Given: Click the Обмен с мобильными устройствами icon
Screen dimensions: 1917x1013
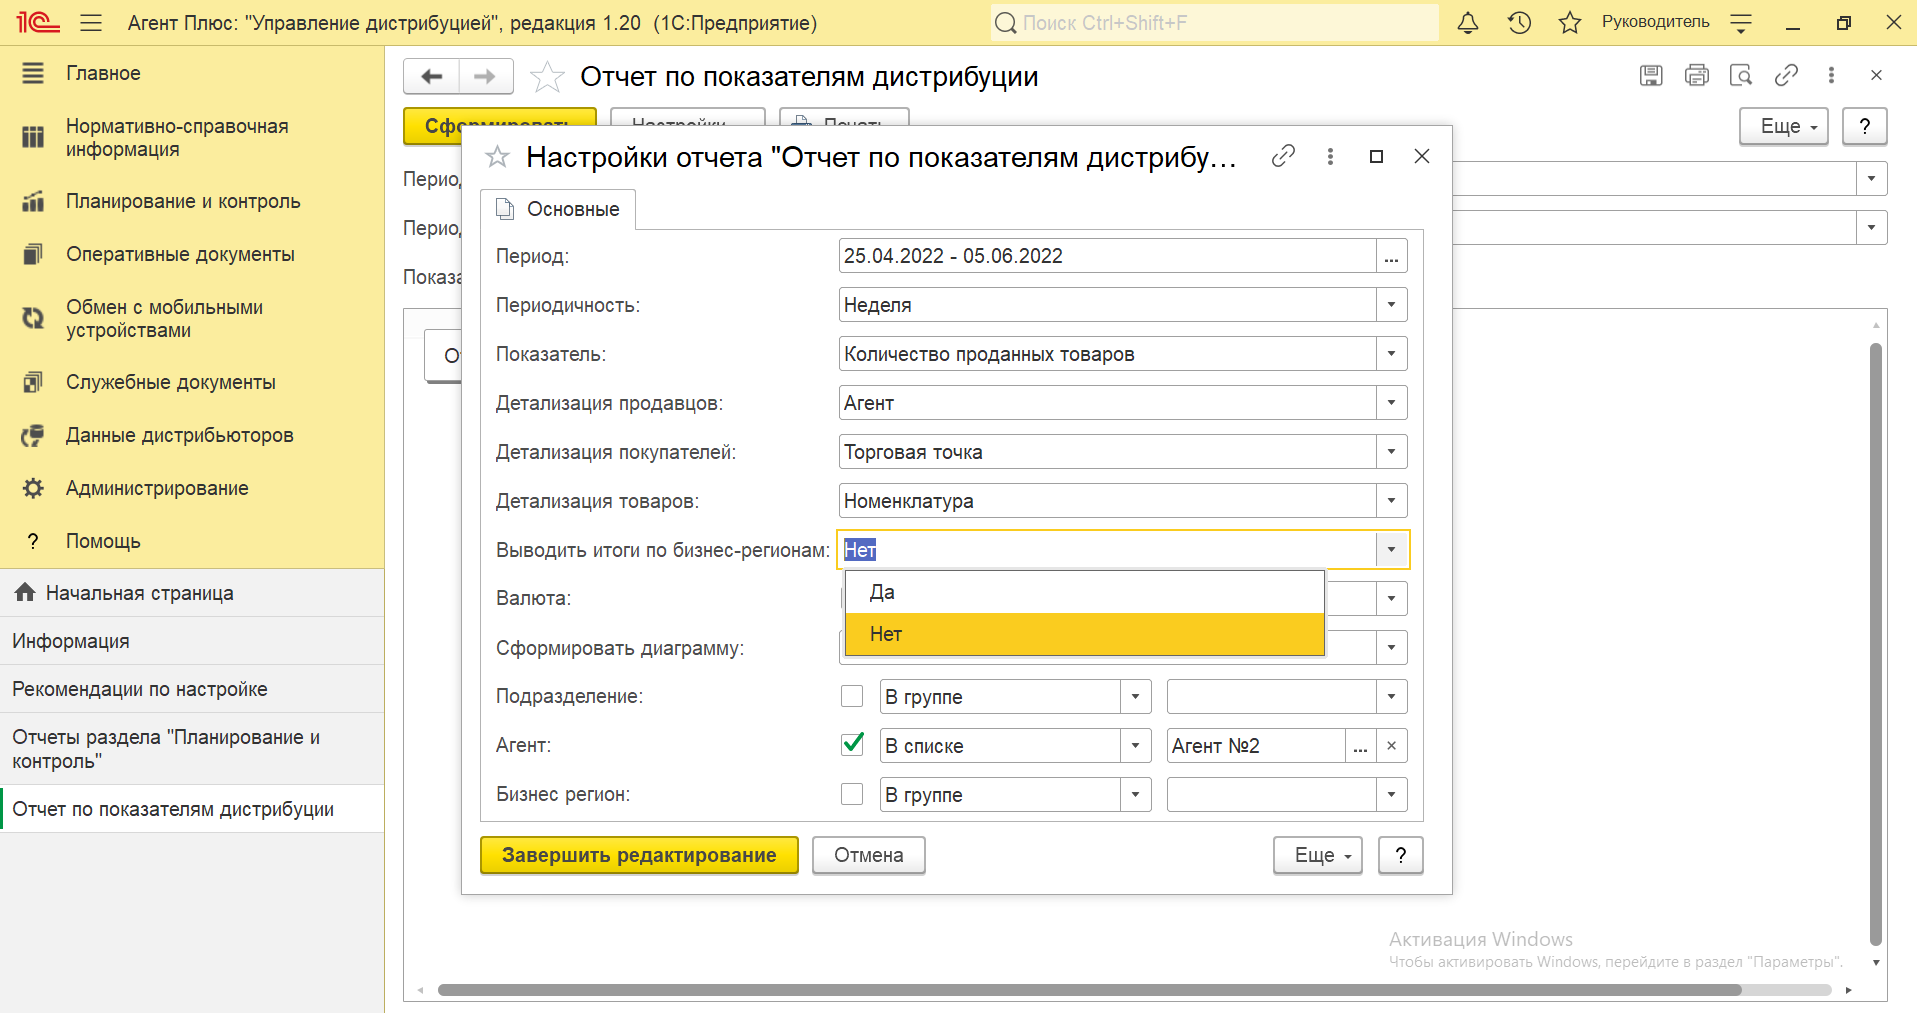Looking at the screenshot, I should point(33,318).
